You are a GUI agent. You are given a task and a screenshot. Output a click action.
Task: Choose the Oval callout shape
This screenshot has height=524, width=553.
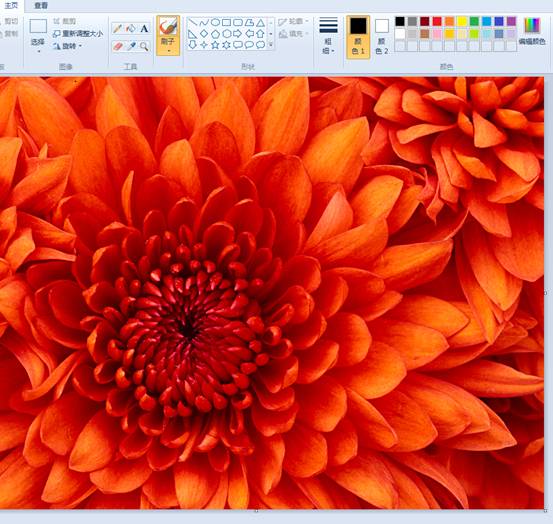[x=249, y=45]
